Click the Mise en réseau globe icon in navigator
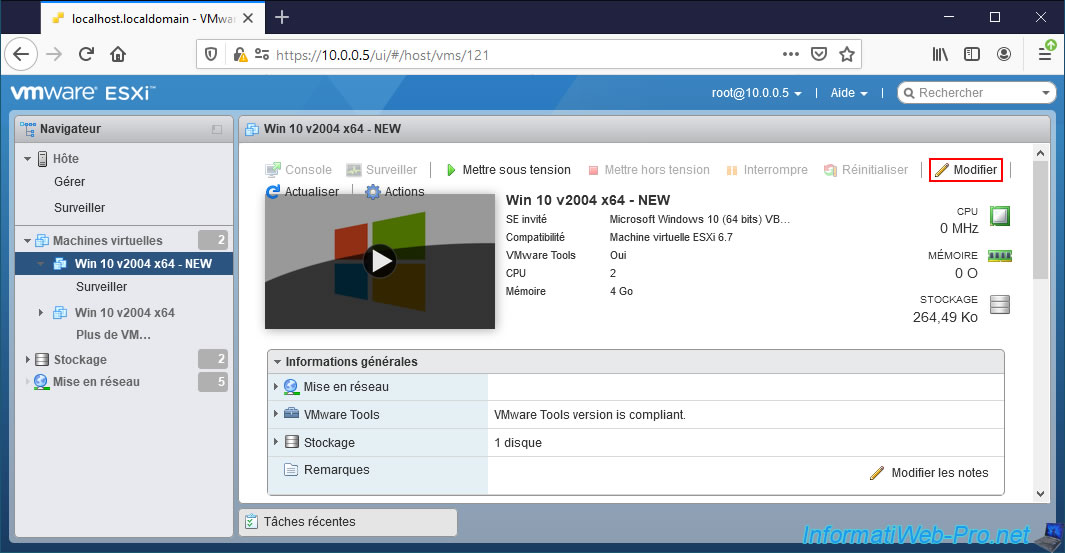 [41, 382]
